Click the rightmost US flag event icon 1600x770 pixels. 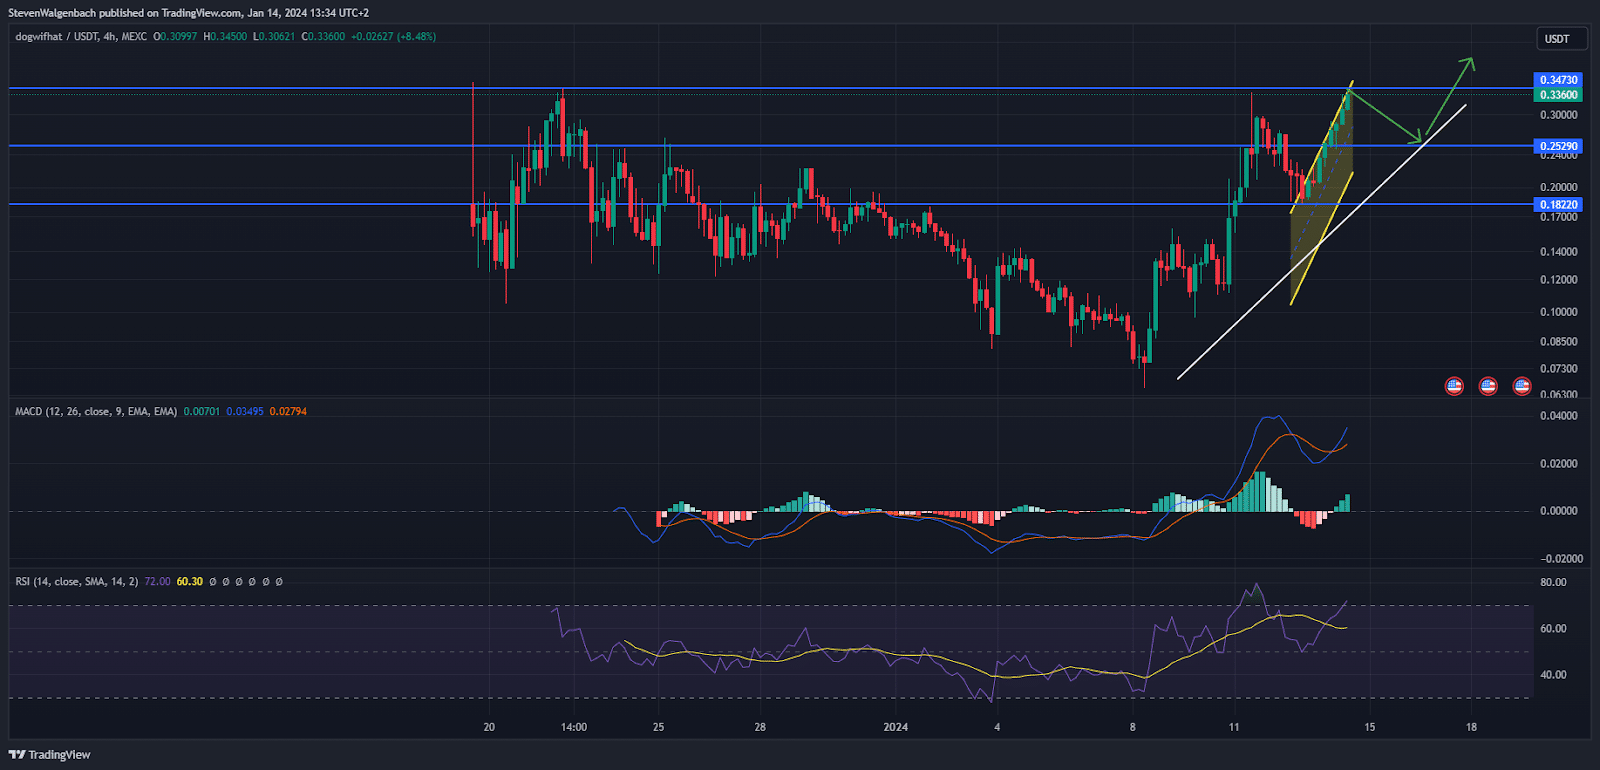pos(1522,385)
